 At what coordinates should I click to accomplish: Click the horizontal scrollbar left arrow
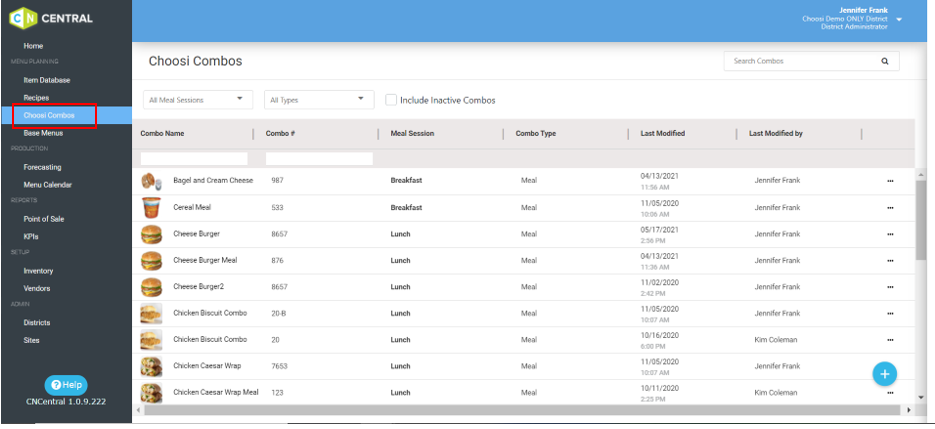pos(137,410)
